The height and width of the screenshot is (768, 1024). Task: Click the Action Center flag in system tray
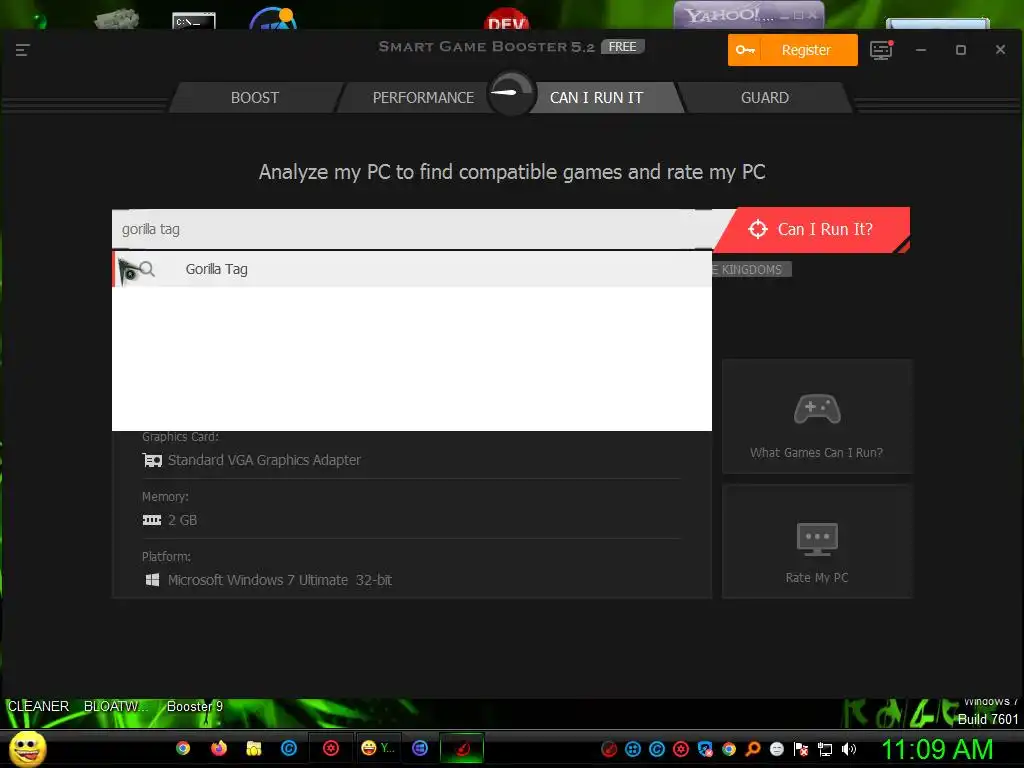(801, 749)
